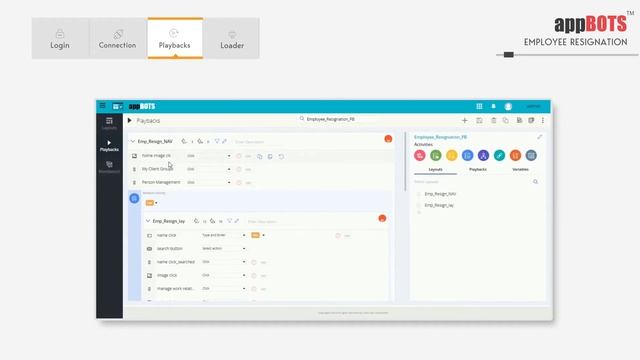Switch to Layouts tab in right panel
The height and width of the screenshot is (360, 640).
tap(436, 169)
